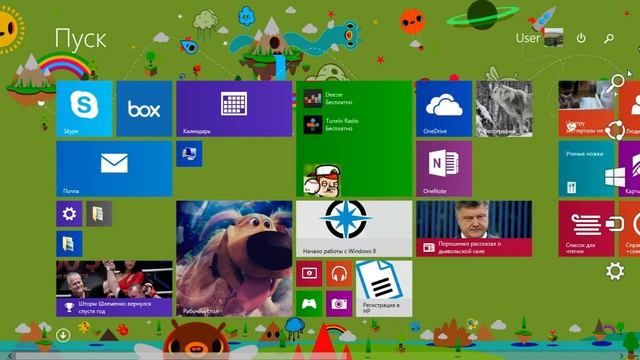Select TuneIn Radio in the Store tile

click(x=331, y=124)
